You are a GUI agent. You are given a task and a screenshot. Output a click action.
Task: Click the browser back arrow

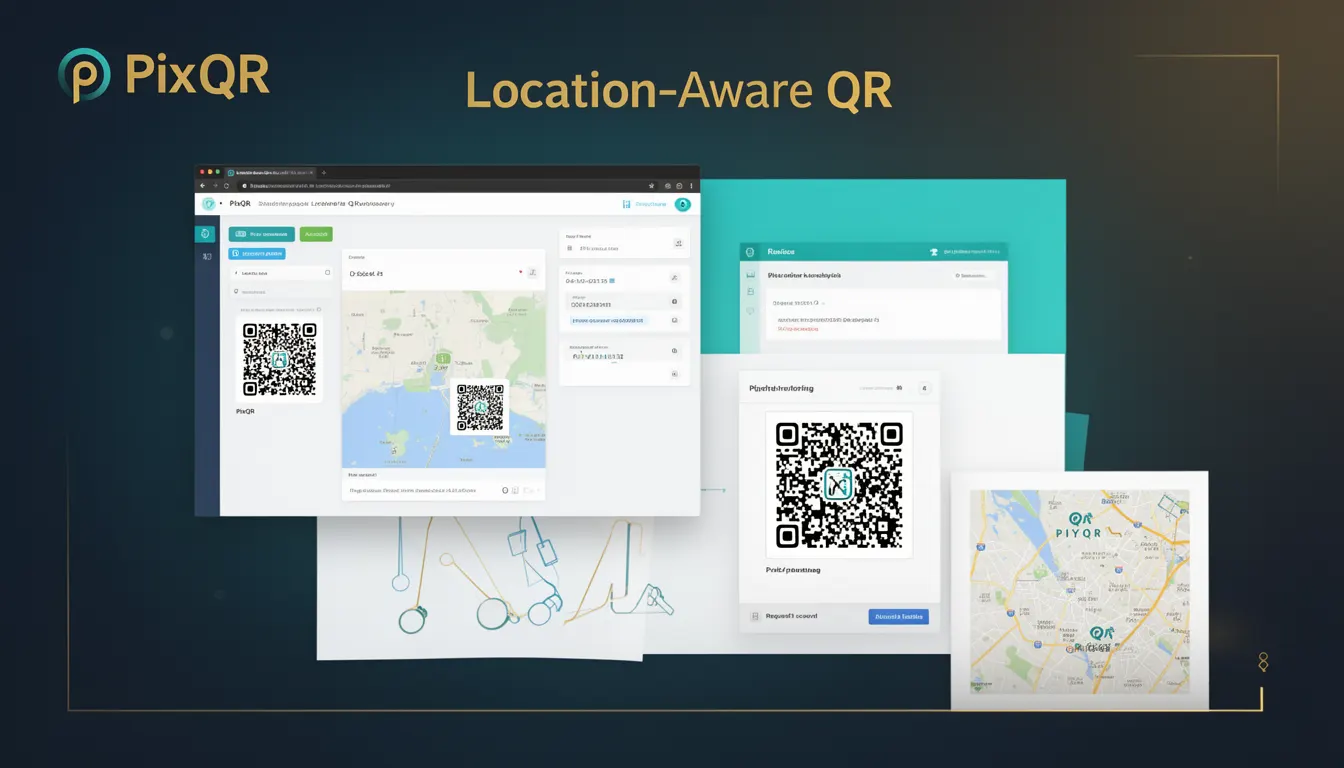203,186
